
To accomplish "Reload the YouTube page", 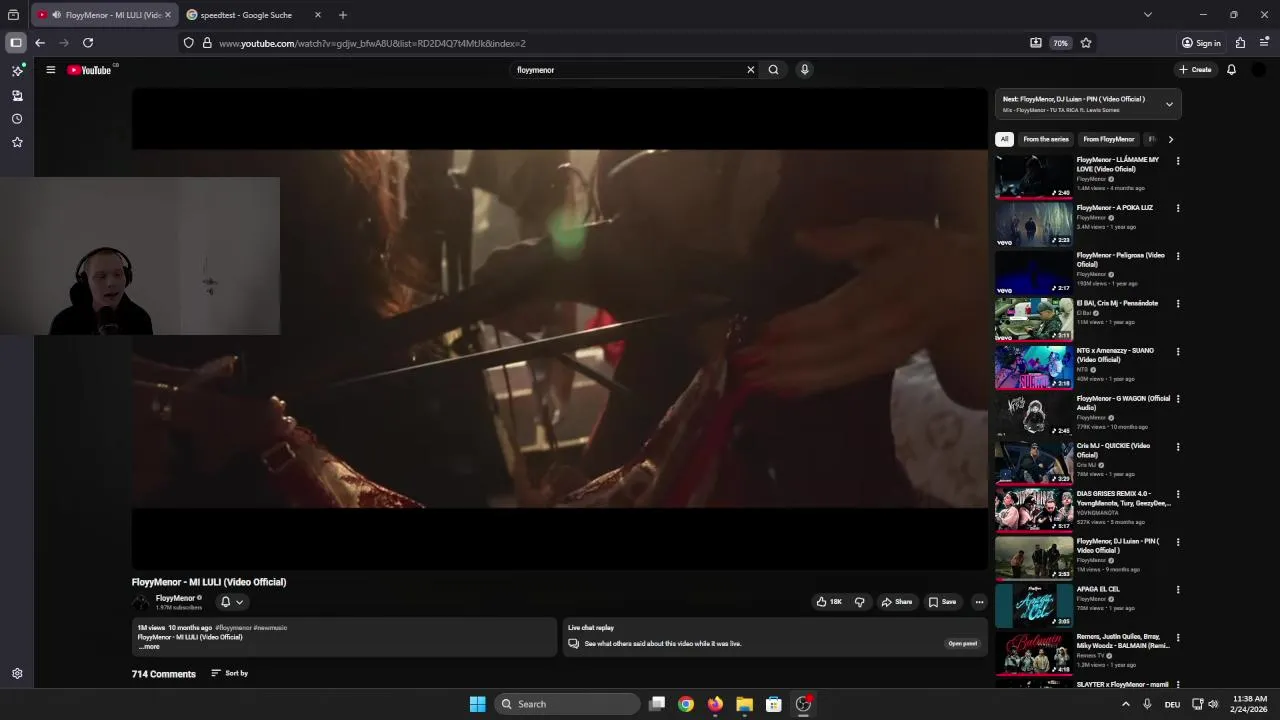I will pos(88,43).
